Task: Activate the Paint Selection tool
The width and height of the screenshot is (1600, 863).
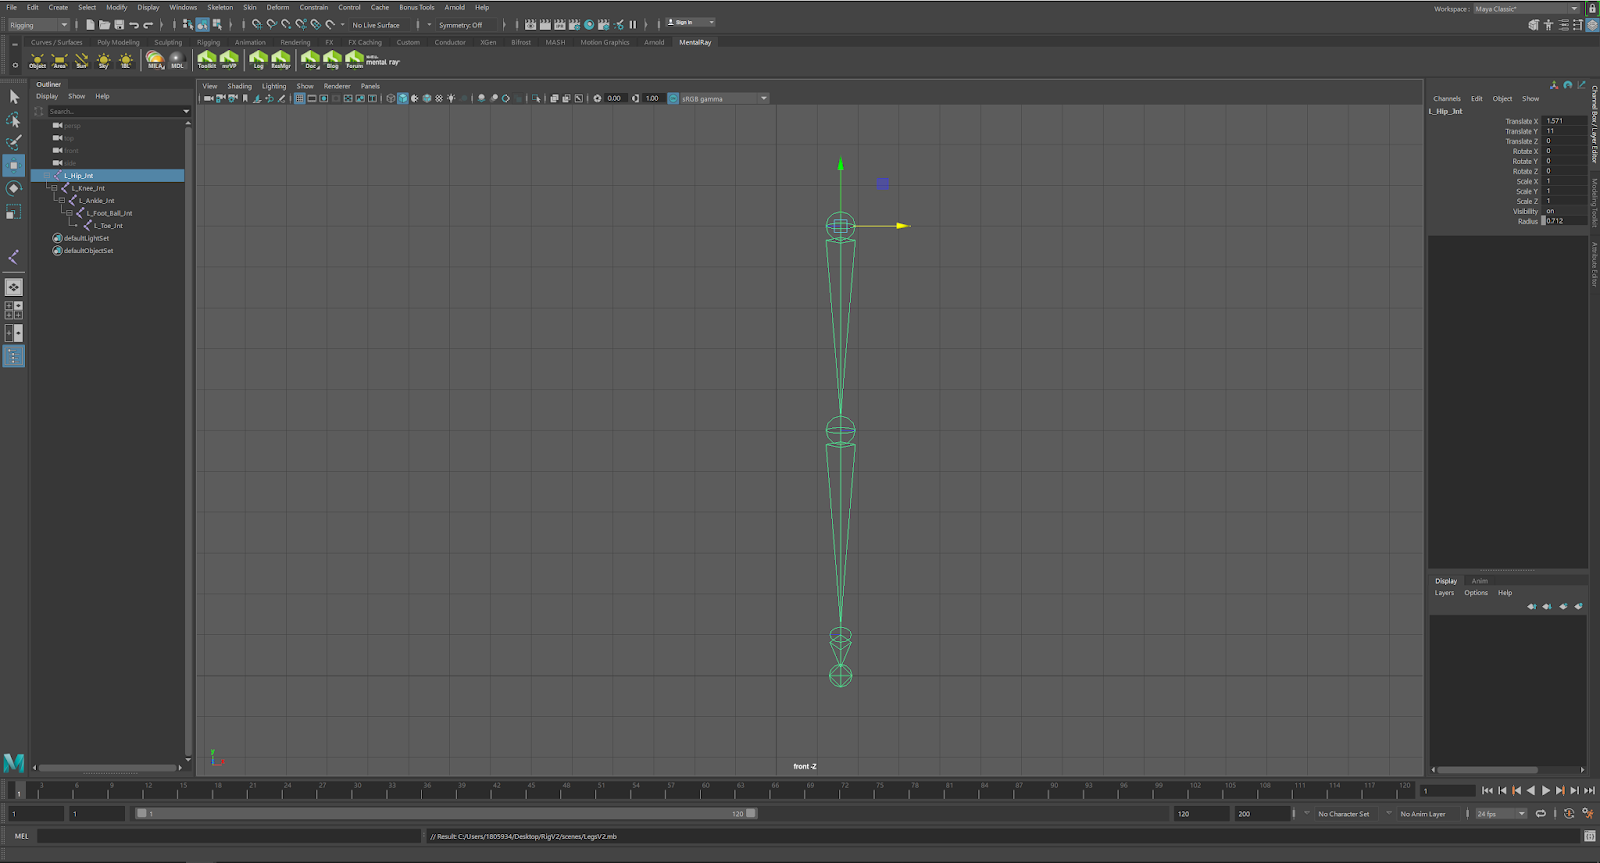Action: pyautogui.click(x=14, y=142)
